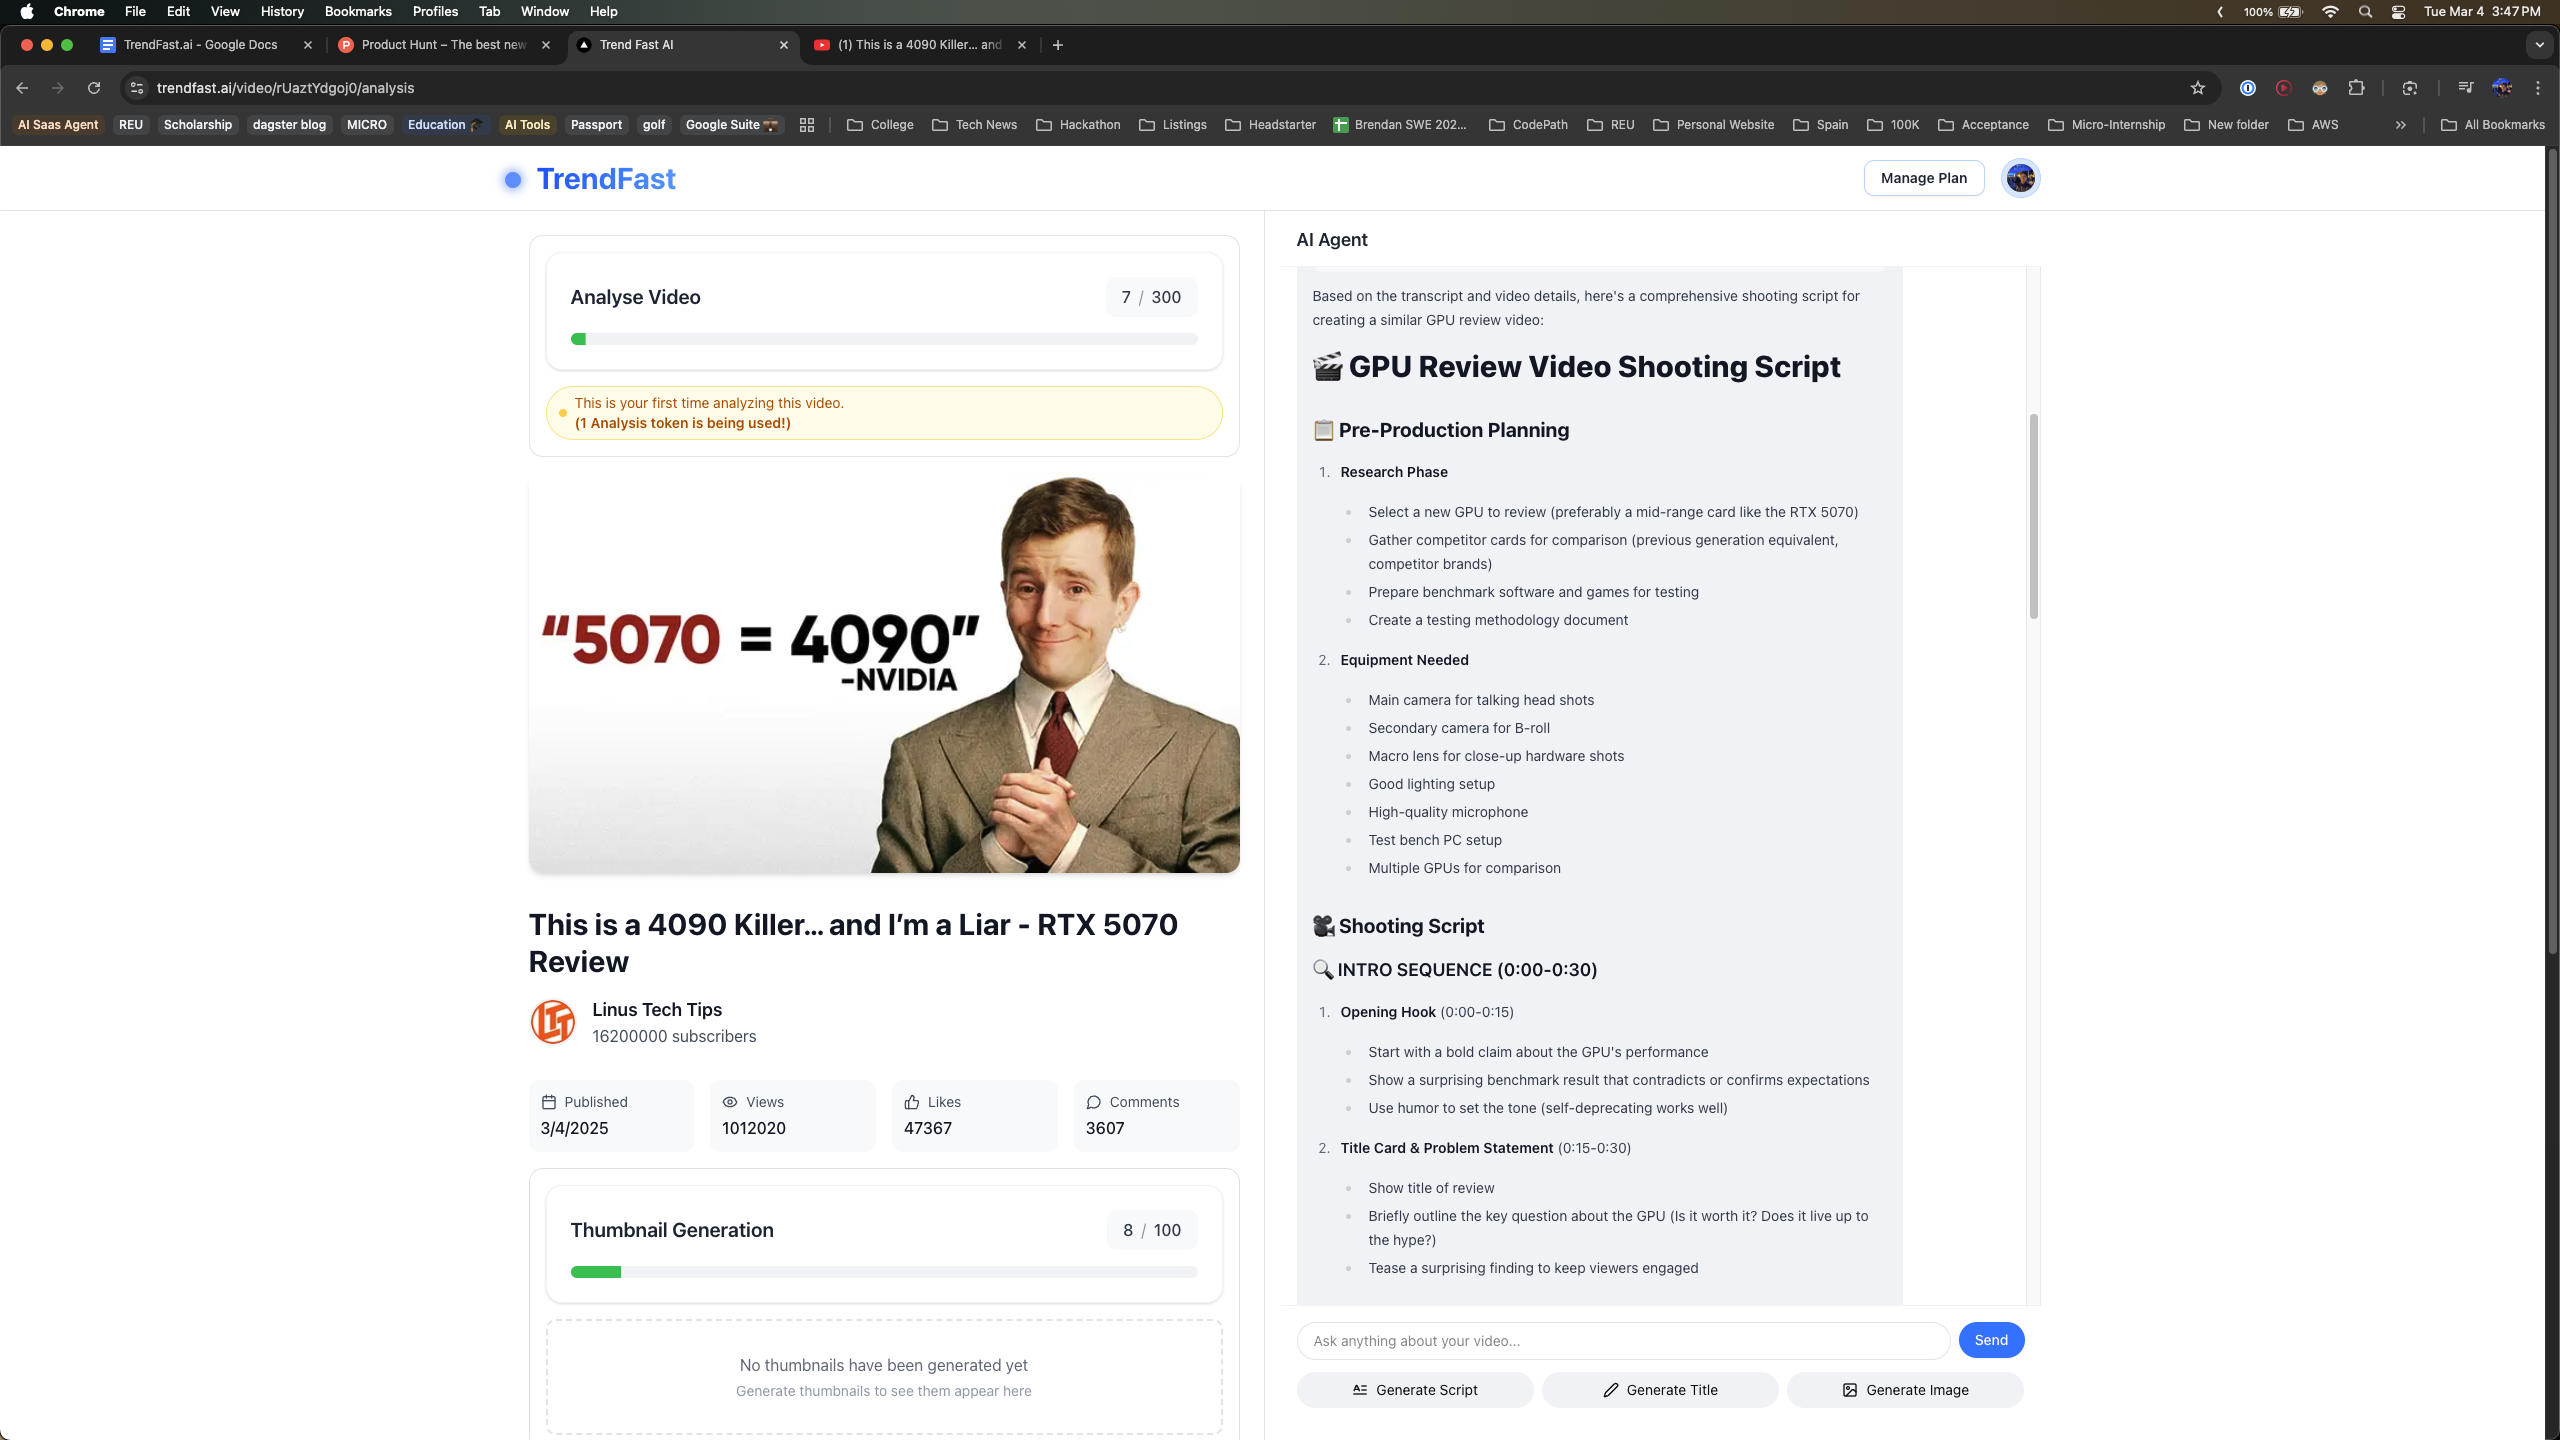
Task: Open Chrome three-dot menu
Action: click(x=2538, y=88)
